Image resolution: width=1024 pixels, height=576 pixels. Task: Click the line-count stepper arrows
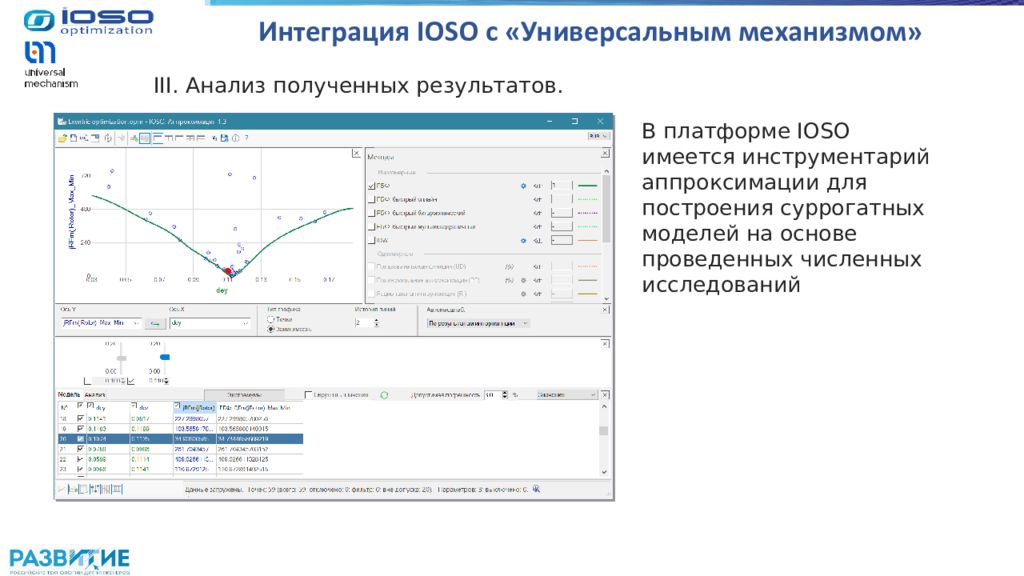(376, 323)
